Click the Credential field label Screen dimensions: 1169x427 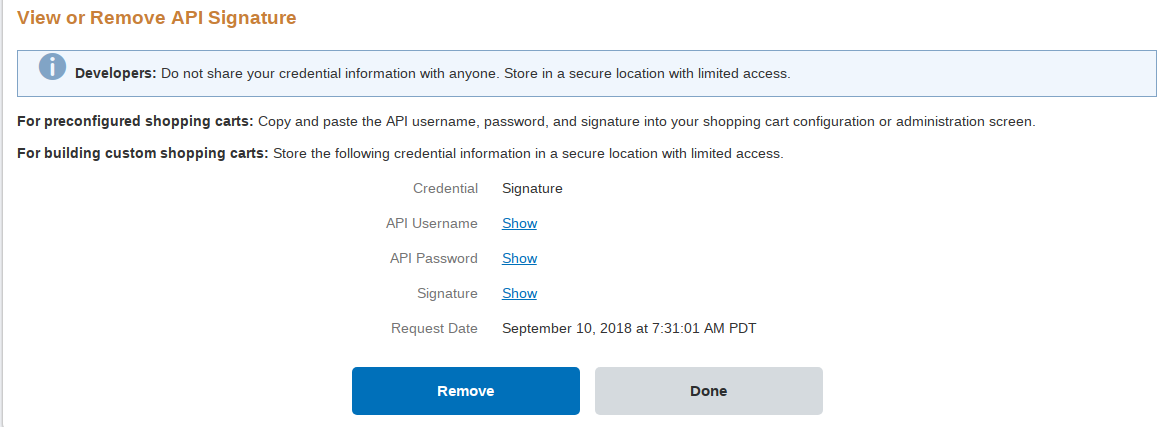pos(445,188)
